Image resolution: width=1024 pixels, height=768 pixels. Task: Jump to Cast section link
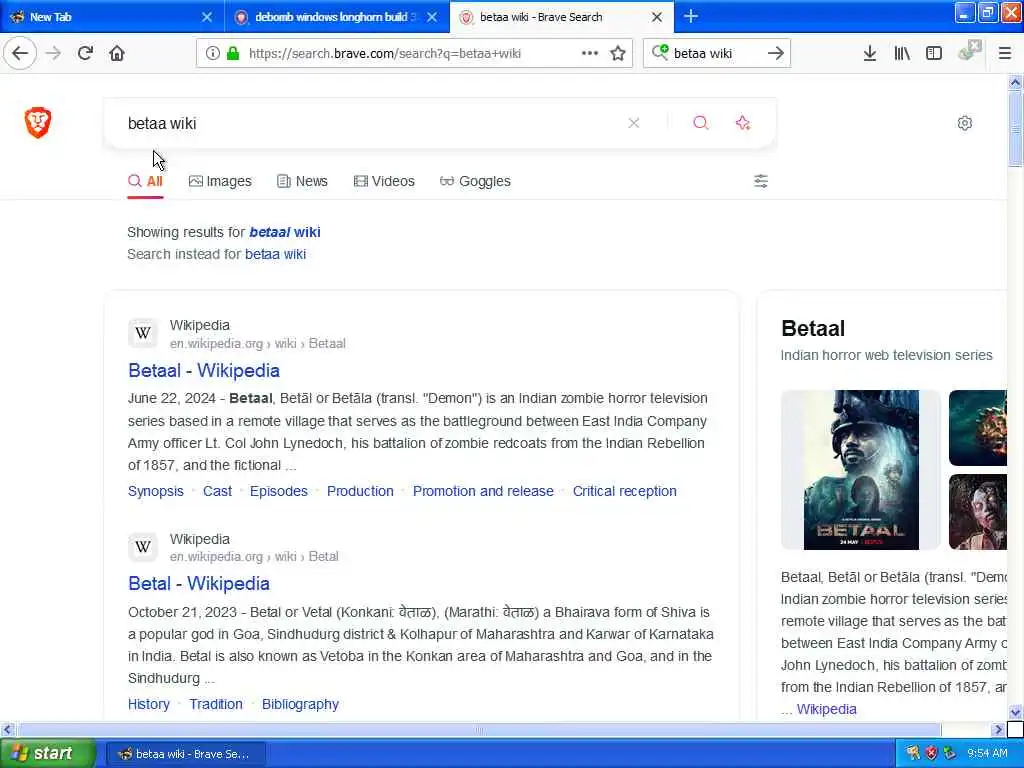[x=217, y=491]
